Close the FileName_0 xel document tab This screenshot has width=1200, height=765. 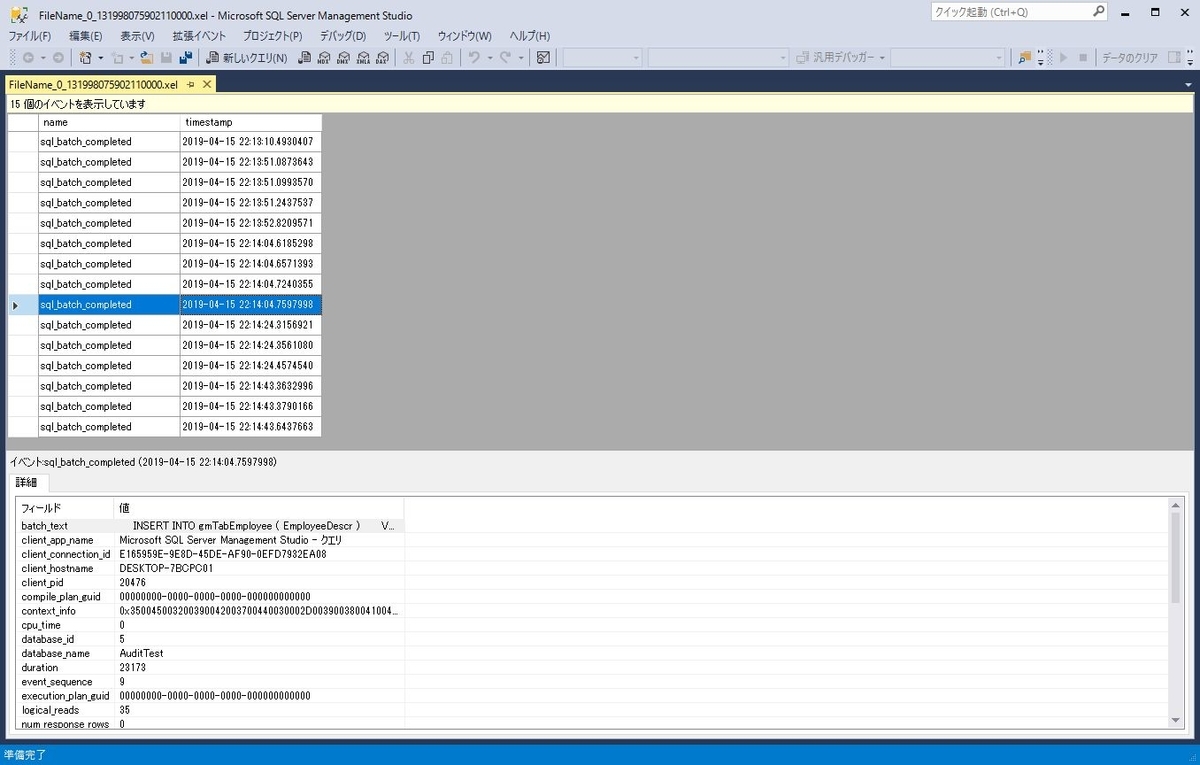207,85
